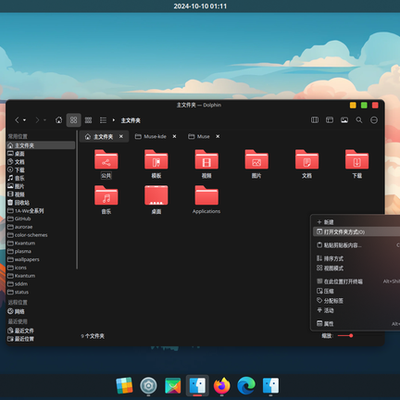Image resolution: width=400 pixels, height=400 pixels.
Task: Select the Applications folder
Action: pyautogui.click(x=206, y=200)
